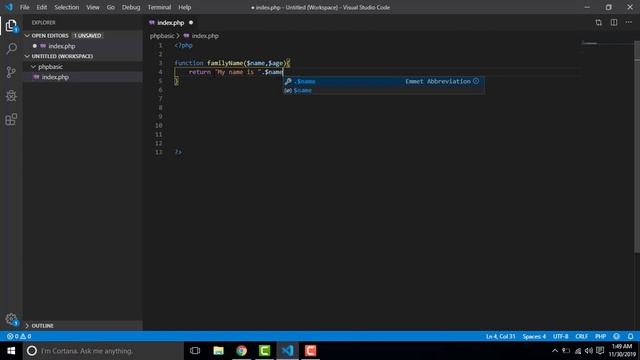640x360 pixels.
Task: Select index.php in the phpbasic folder
Action: [82, 77]
